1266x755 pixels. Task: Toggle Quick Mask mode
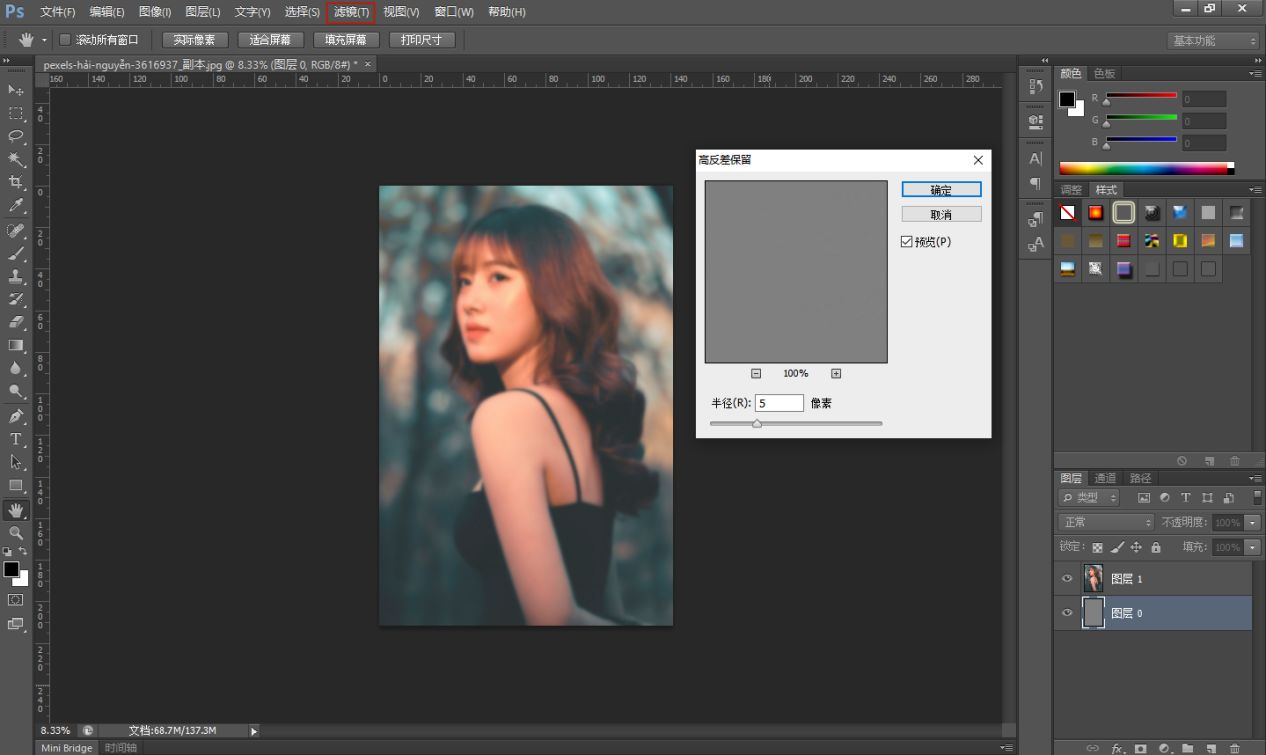pyautogui.click(x=16, y=600)
